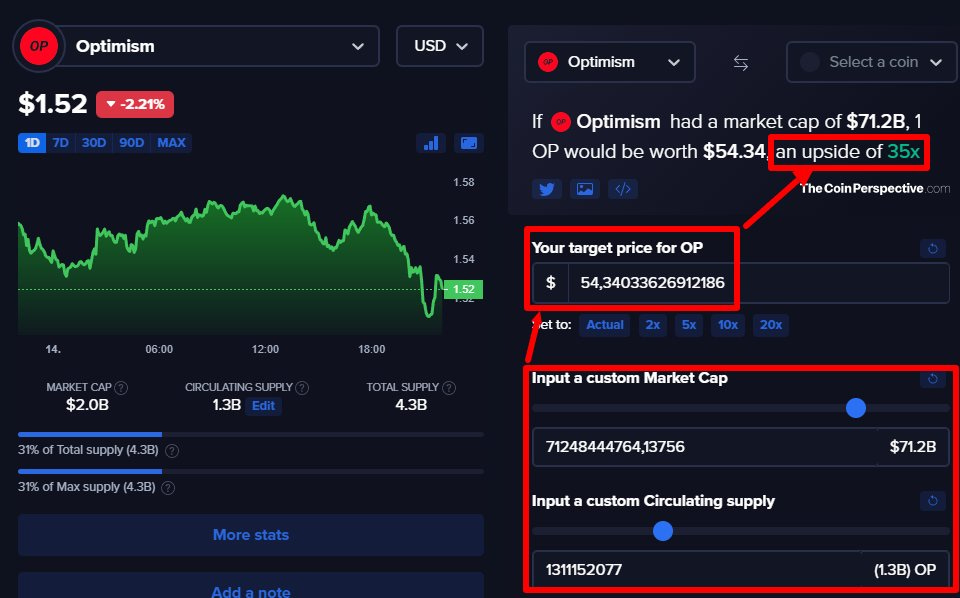This screenshot has height=598, width=960.
Task: Edit the circulating supply value
Action: [x=263, y=406]
